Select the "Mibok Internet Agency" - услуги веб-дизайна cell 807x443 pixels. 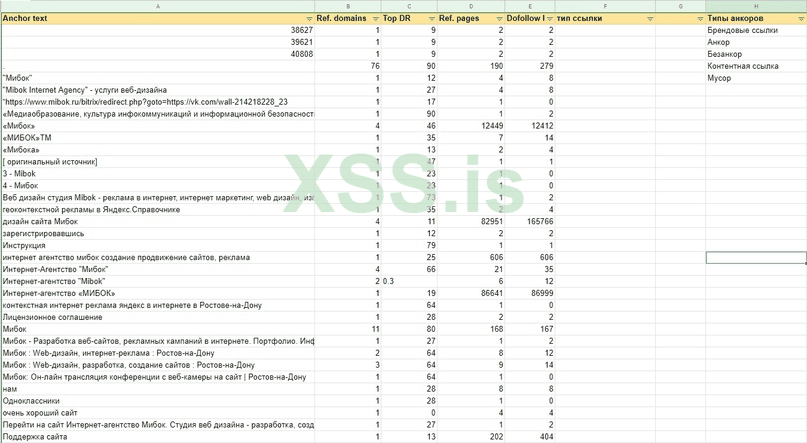158,90
